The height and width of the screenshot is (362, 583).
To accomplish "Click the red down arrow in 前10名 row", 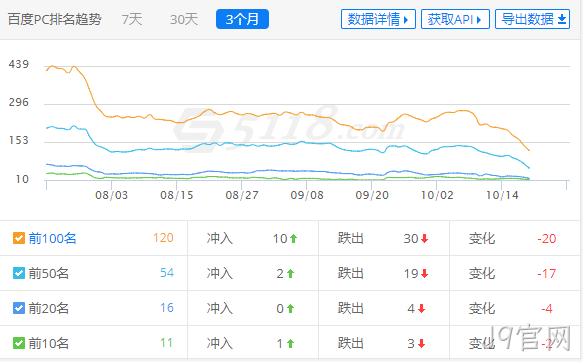I will coord(421,343).
